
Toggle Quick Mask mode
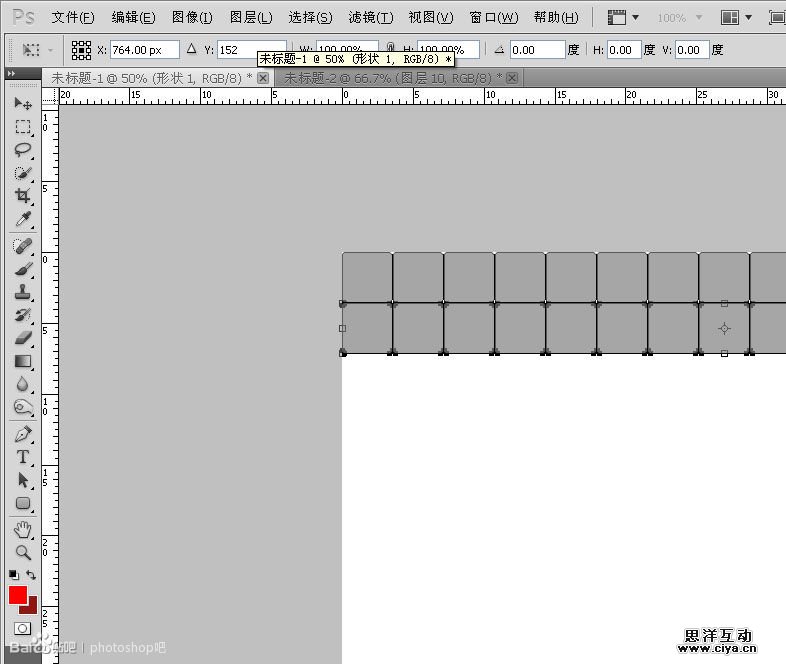pyautogui.click(x=22, y=628)
